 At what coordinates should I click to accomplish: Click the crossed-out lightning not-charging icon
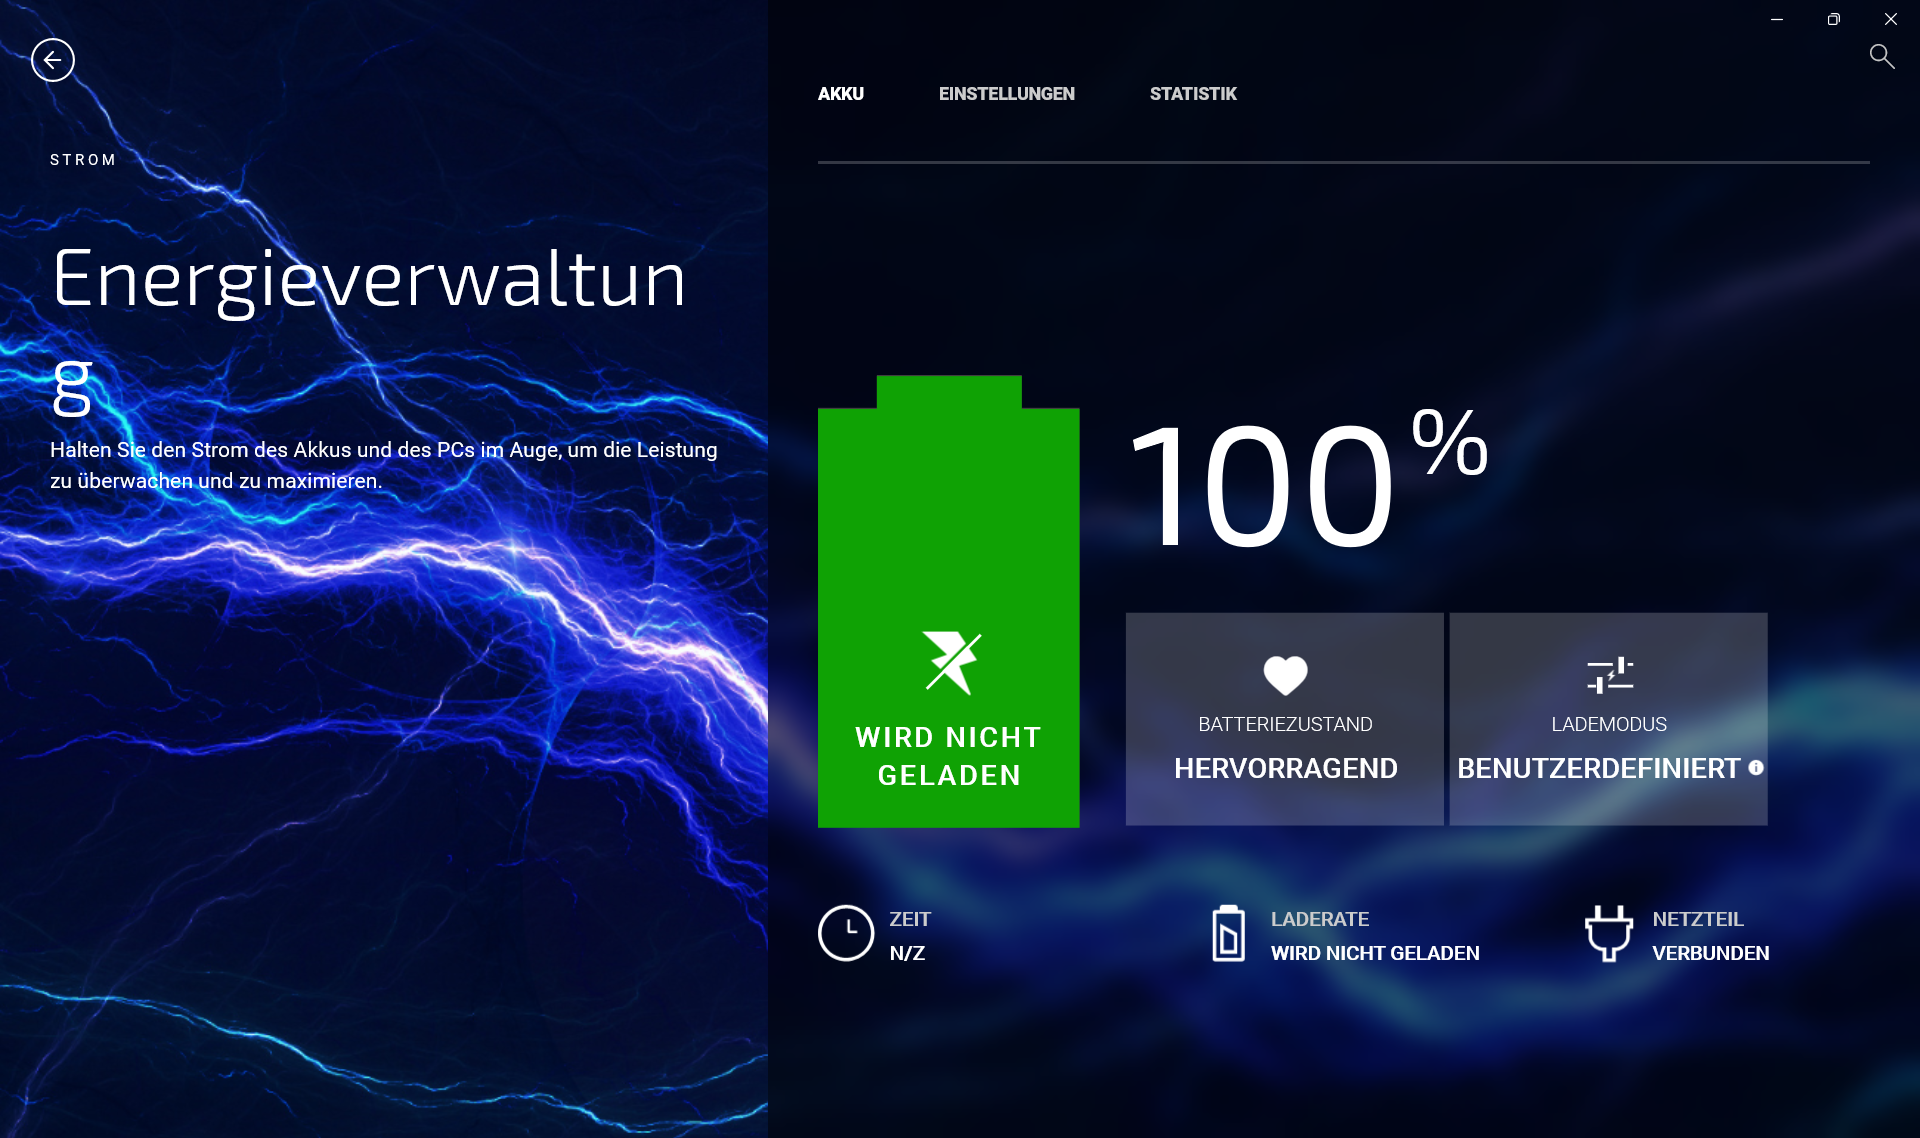click(x=951, y=662)
